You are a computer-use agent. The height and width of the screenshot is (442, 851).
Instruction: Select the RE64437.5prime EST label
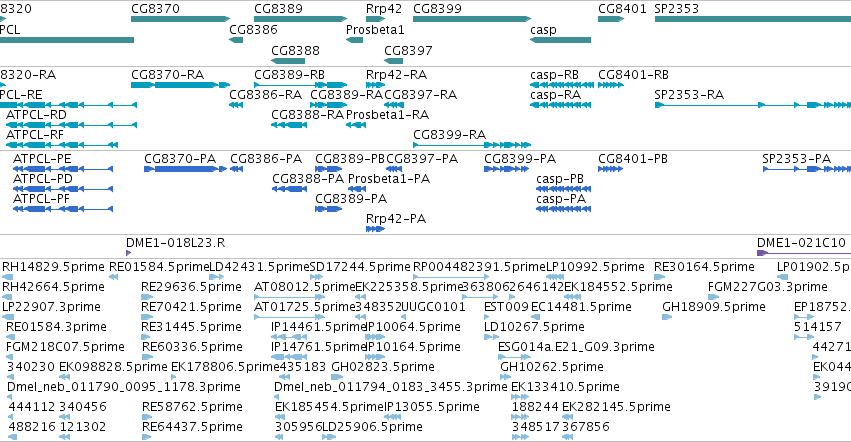tap(193, 427)
